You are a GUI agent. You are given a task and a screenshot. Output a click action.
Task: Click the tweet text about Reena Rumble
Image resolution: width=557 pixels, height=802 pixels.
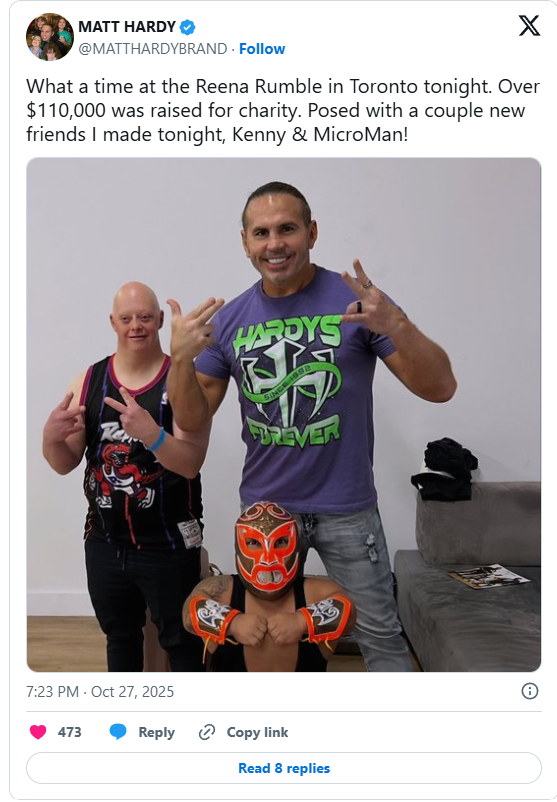[283, 110]
